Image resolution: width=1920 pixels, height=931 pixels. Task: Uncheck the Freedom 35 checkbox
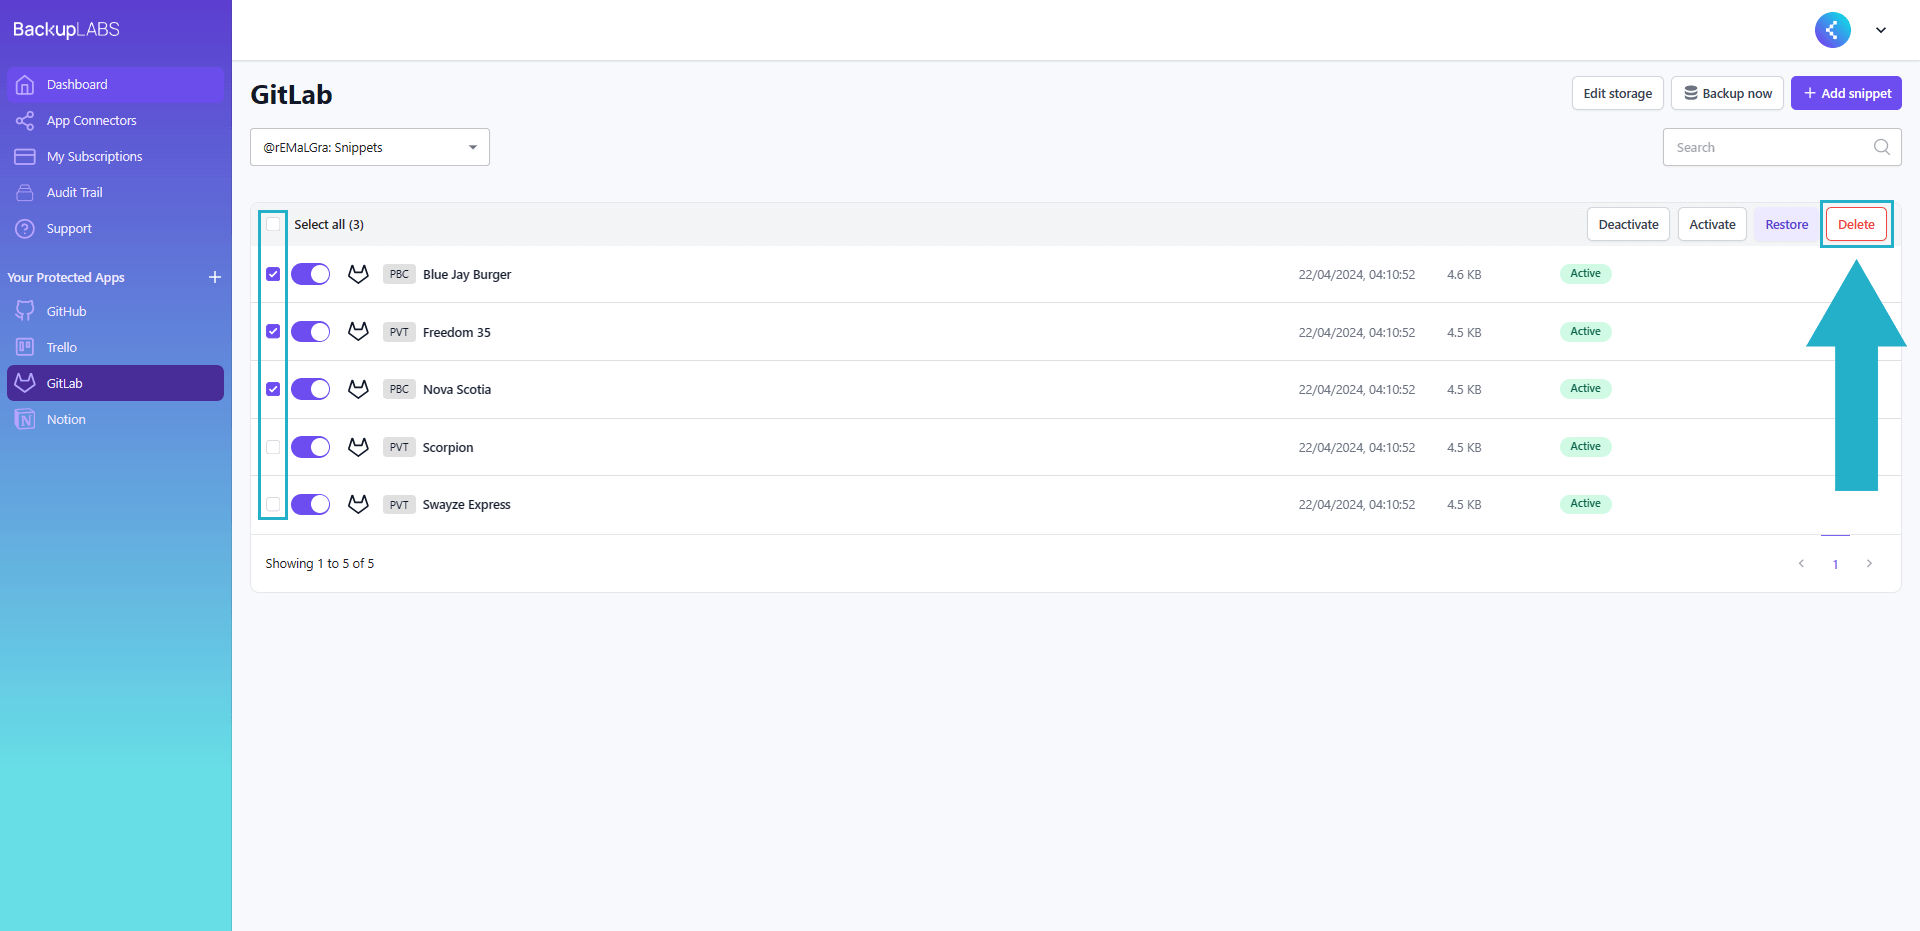[x=273, y=332]
